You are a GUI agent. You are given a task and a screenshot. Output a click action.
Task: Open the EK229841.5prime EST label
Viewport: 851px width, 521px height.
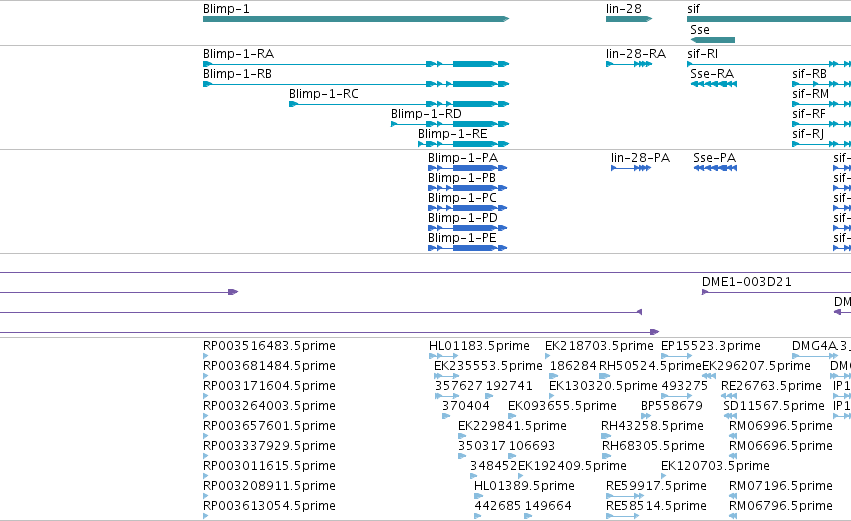point(512,427)
